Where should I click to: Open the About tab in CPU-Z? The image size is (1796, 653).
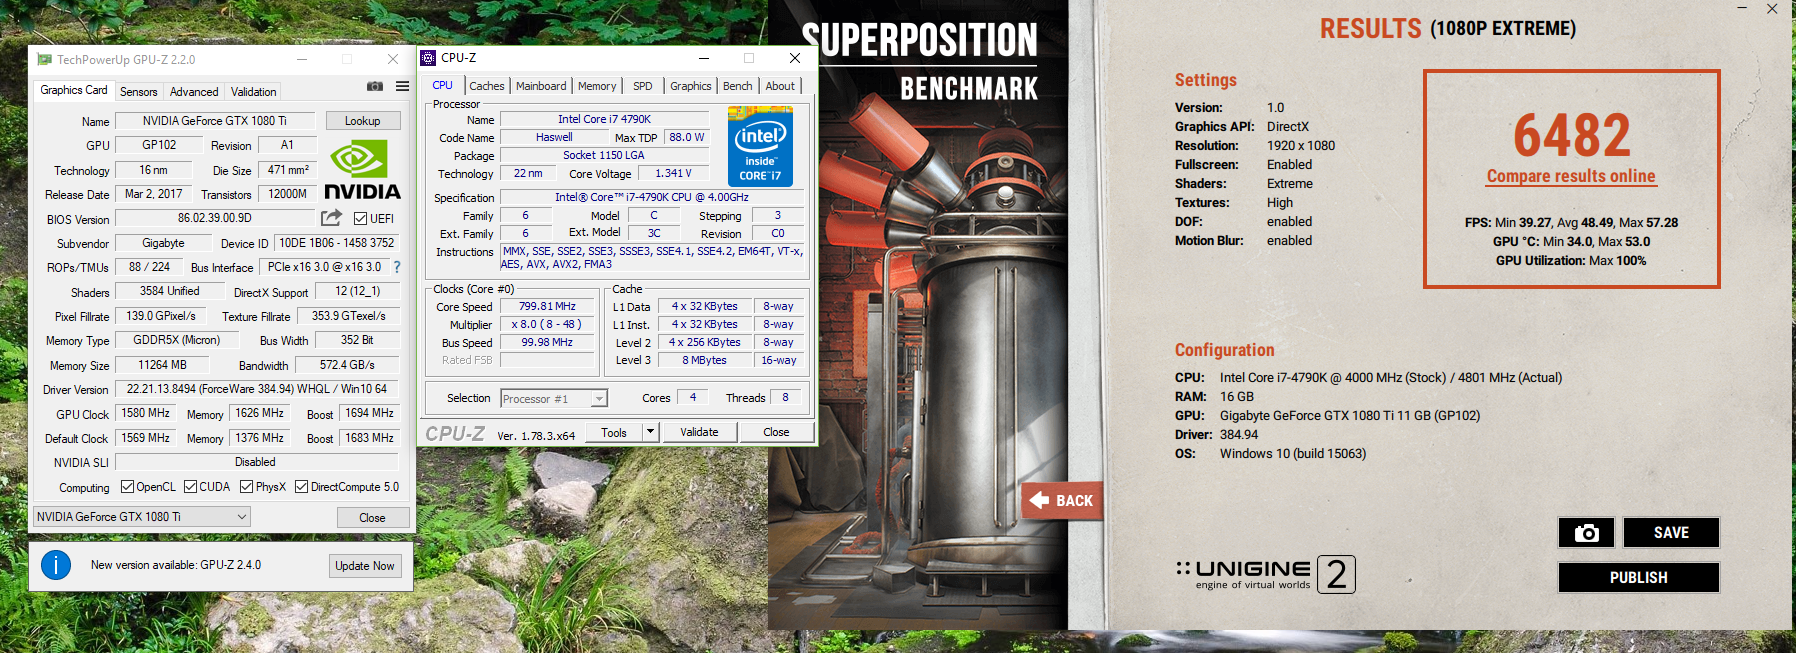coord(781,86)
